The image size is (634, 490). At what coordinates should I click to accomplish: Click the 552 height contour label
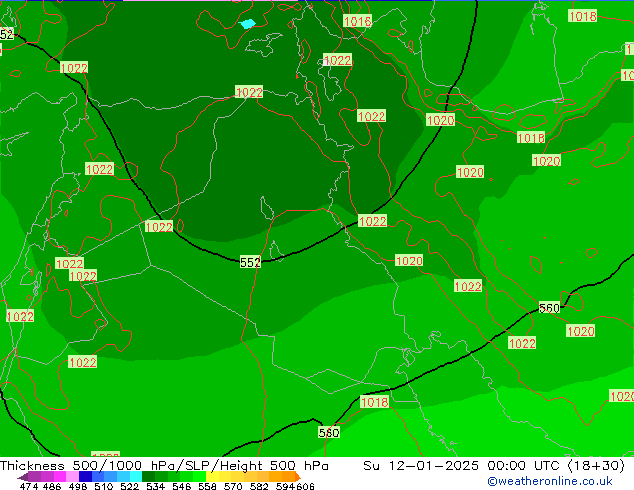pyautogui.click(x=250, y=262)
